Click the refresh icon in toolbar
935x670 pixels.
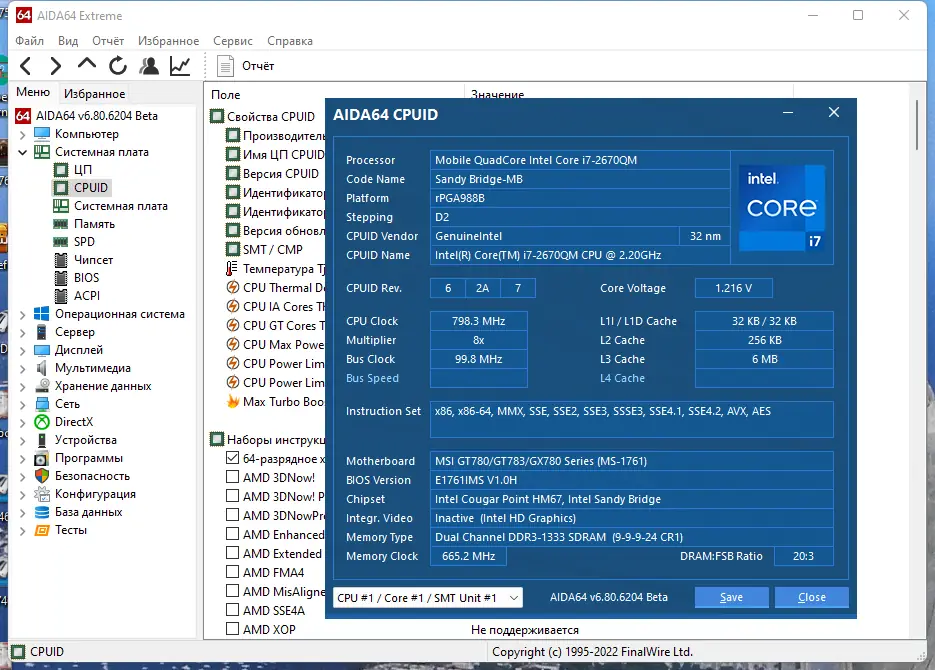pyautogui.click(x=118, y=66)
